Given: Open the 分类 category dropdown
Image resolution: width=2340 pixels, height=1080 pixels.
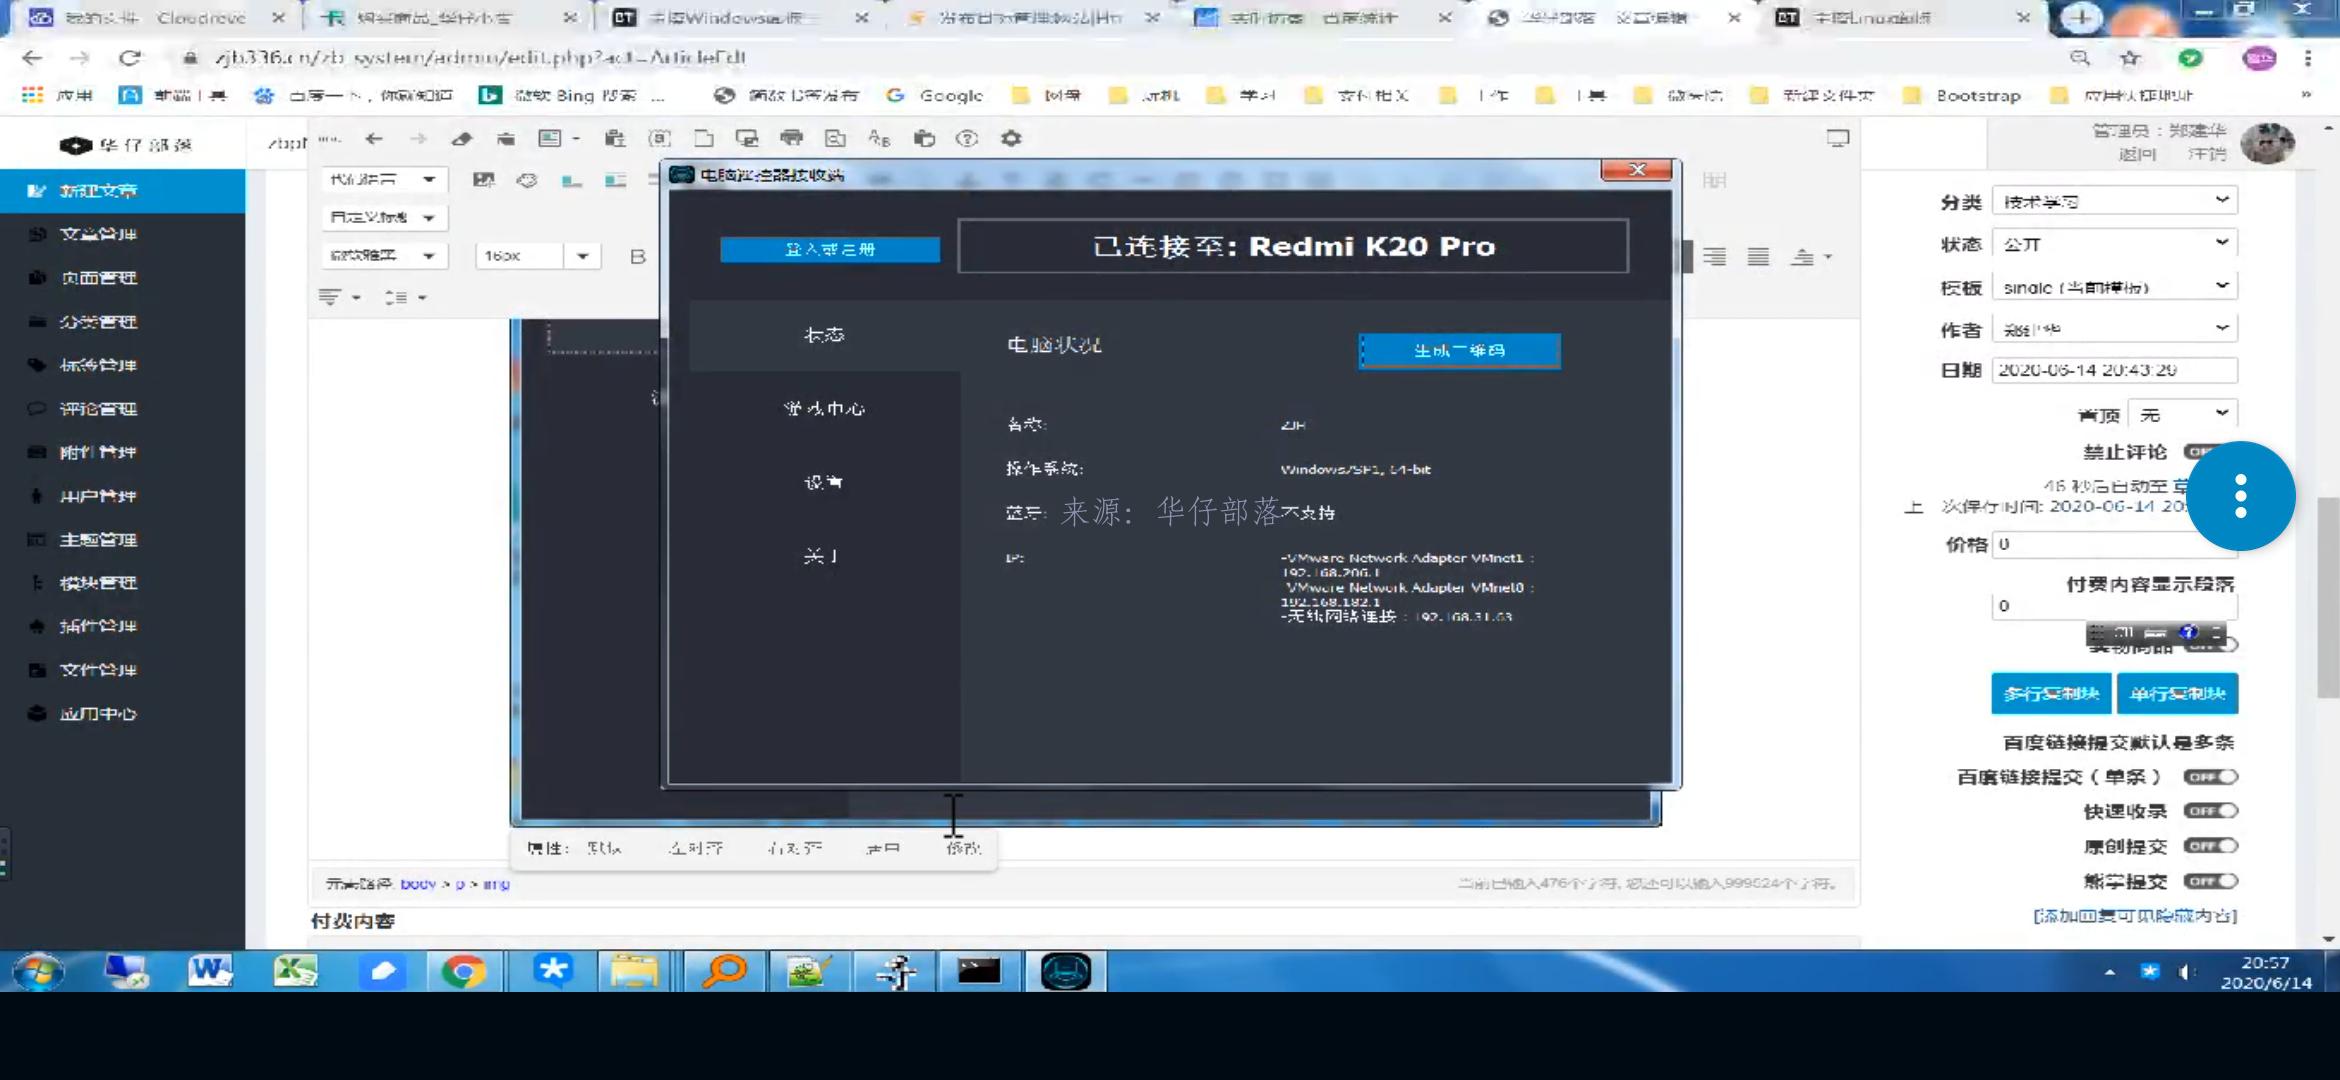Looking at the screenshot, I should (x=2115, y=201).
